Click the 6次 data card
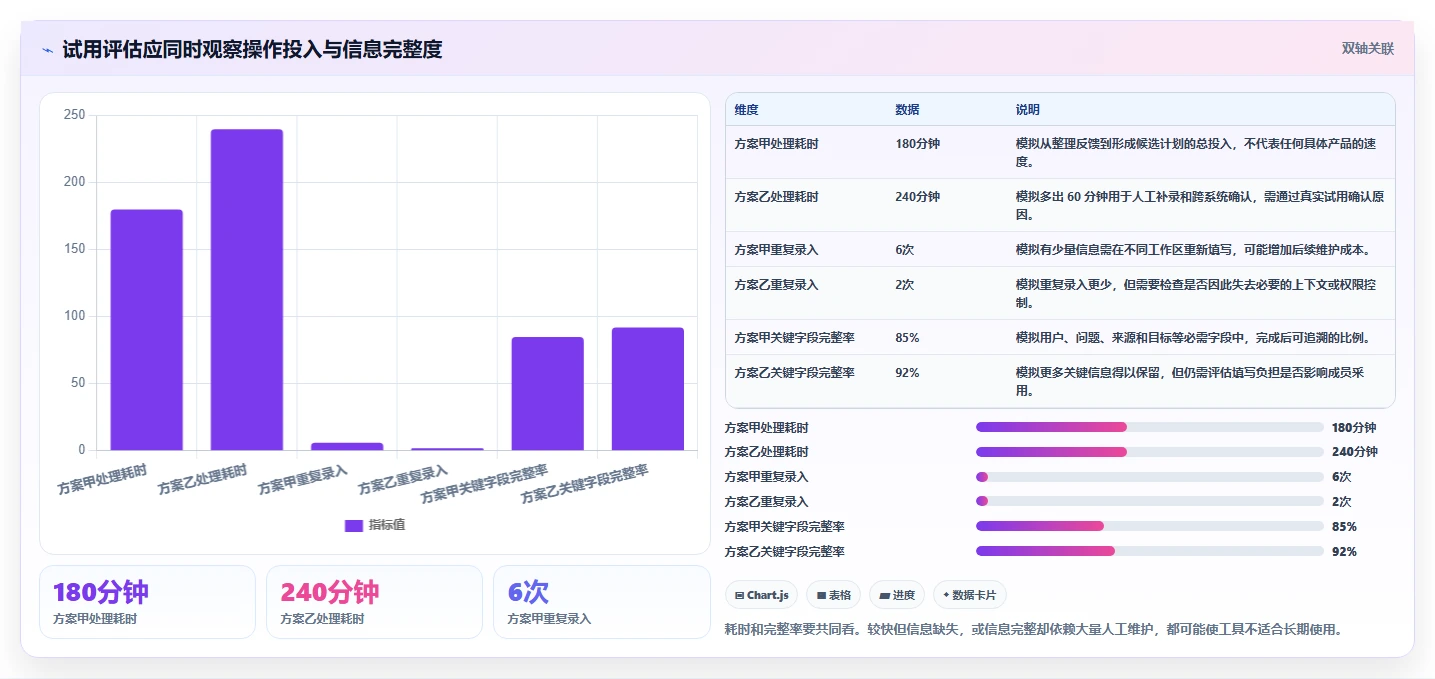Screen dimensions: 1435x679 coord(601,602)
